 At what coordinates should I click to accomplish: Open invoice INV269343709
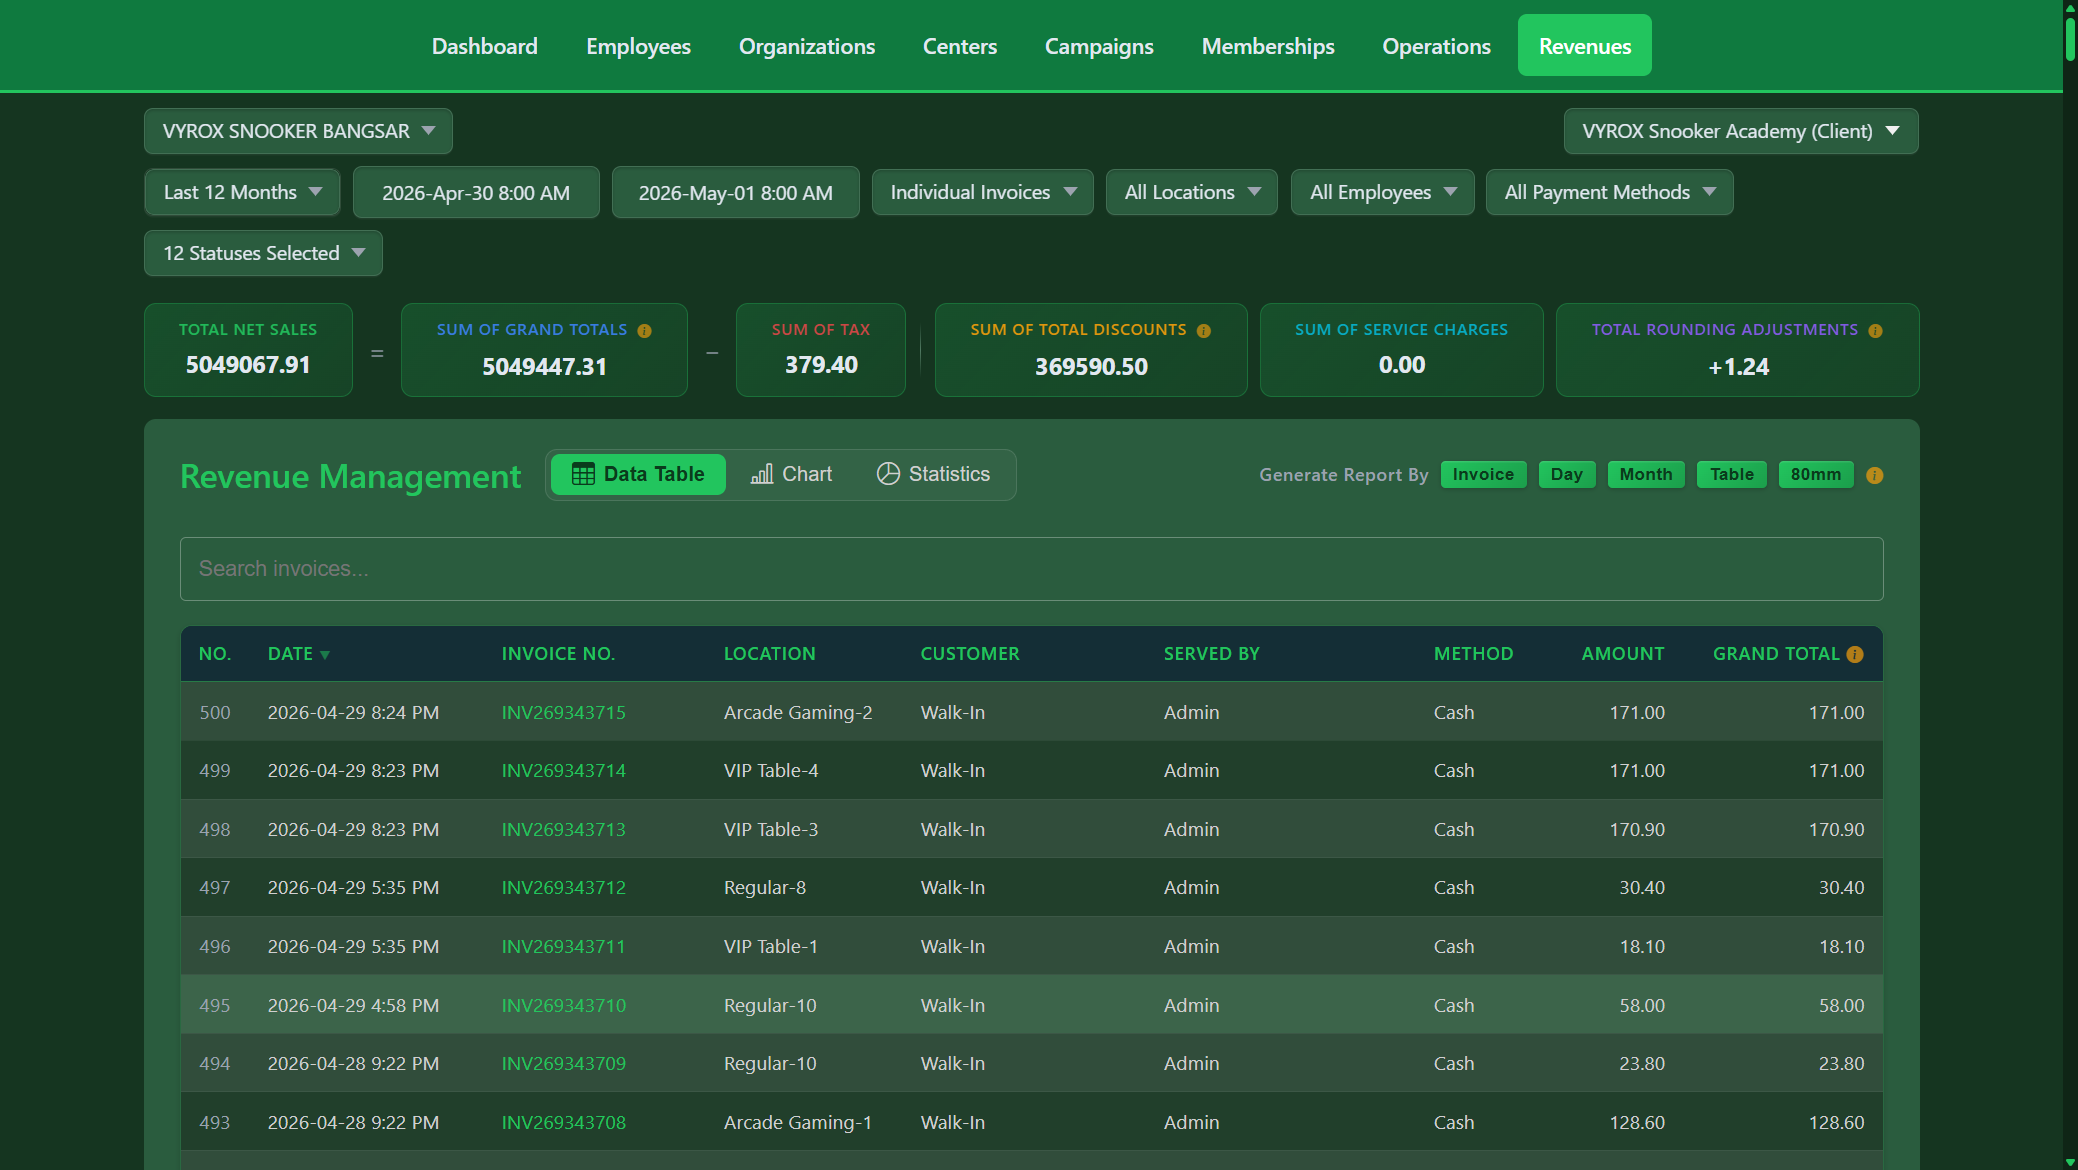tap(564, 1063)
